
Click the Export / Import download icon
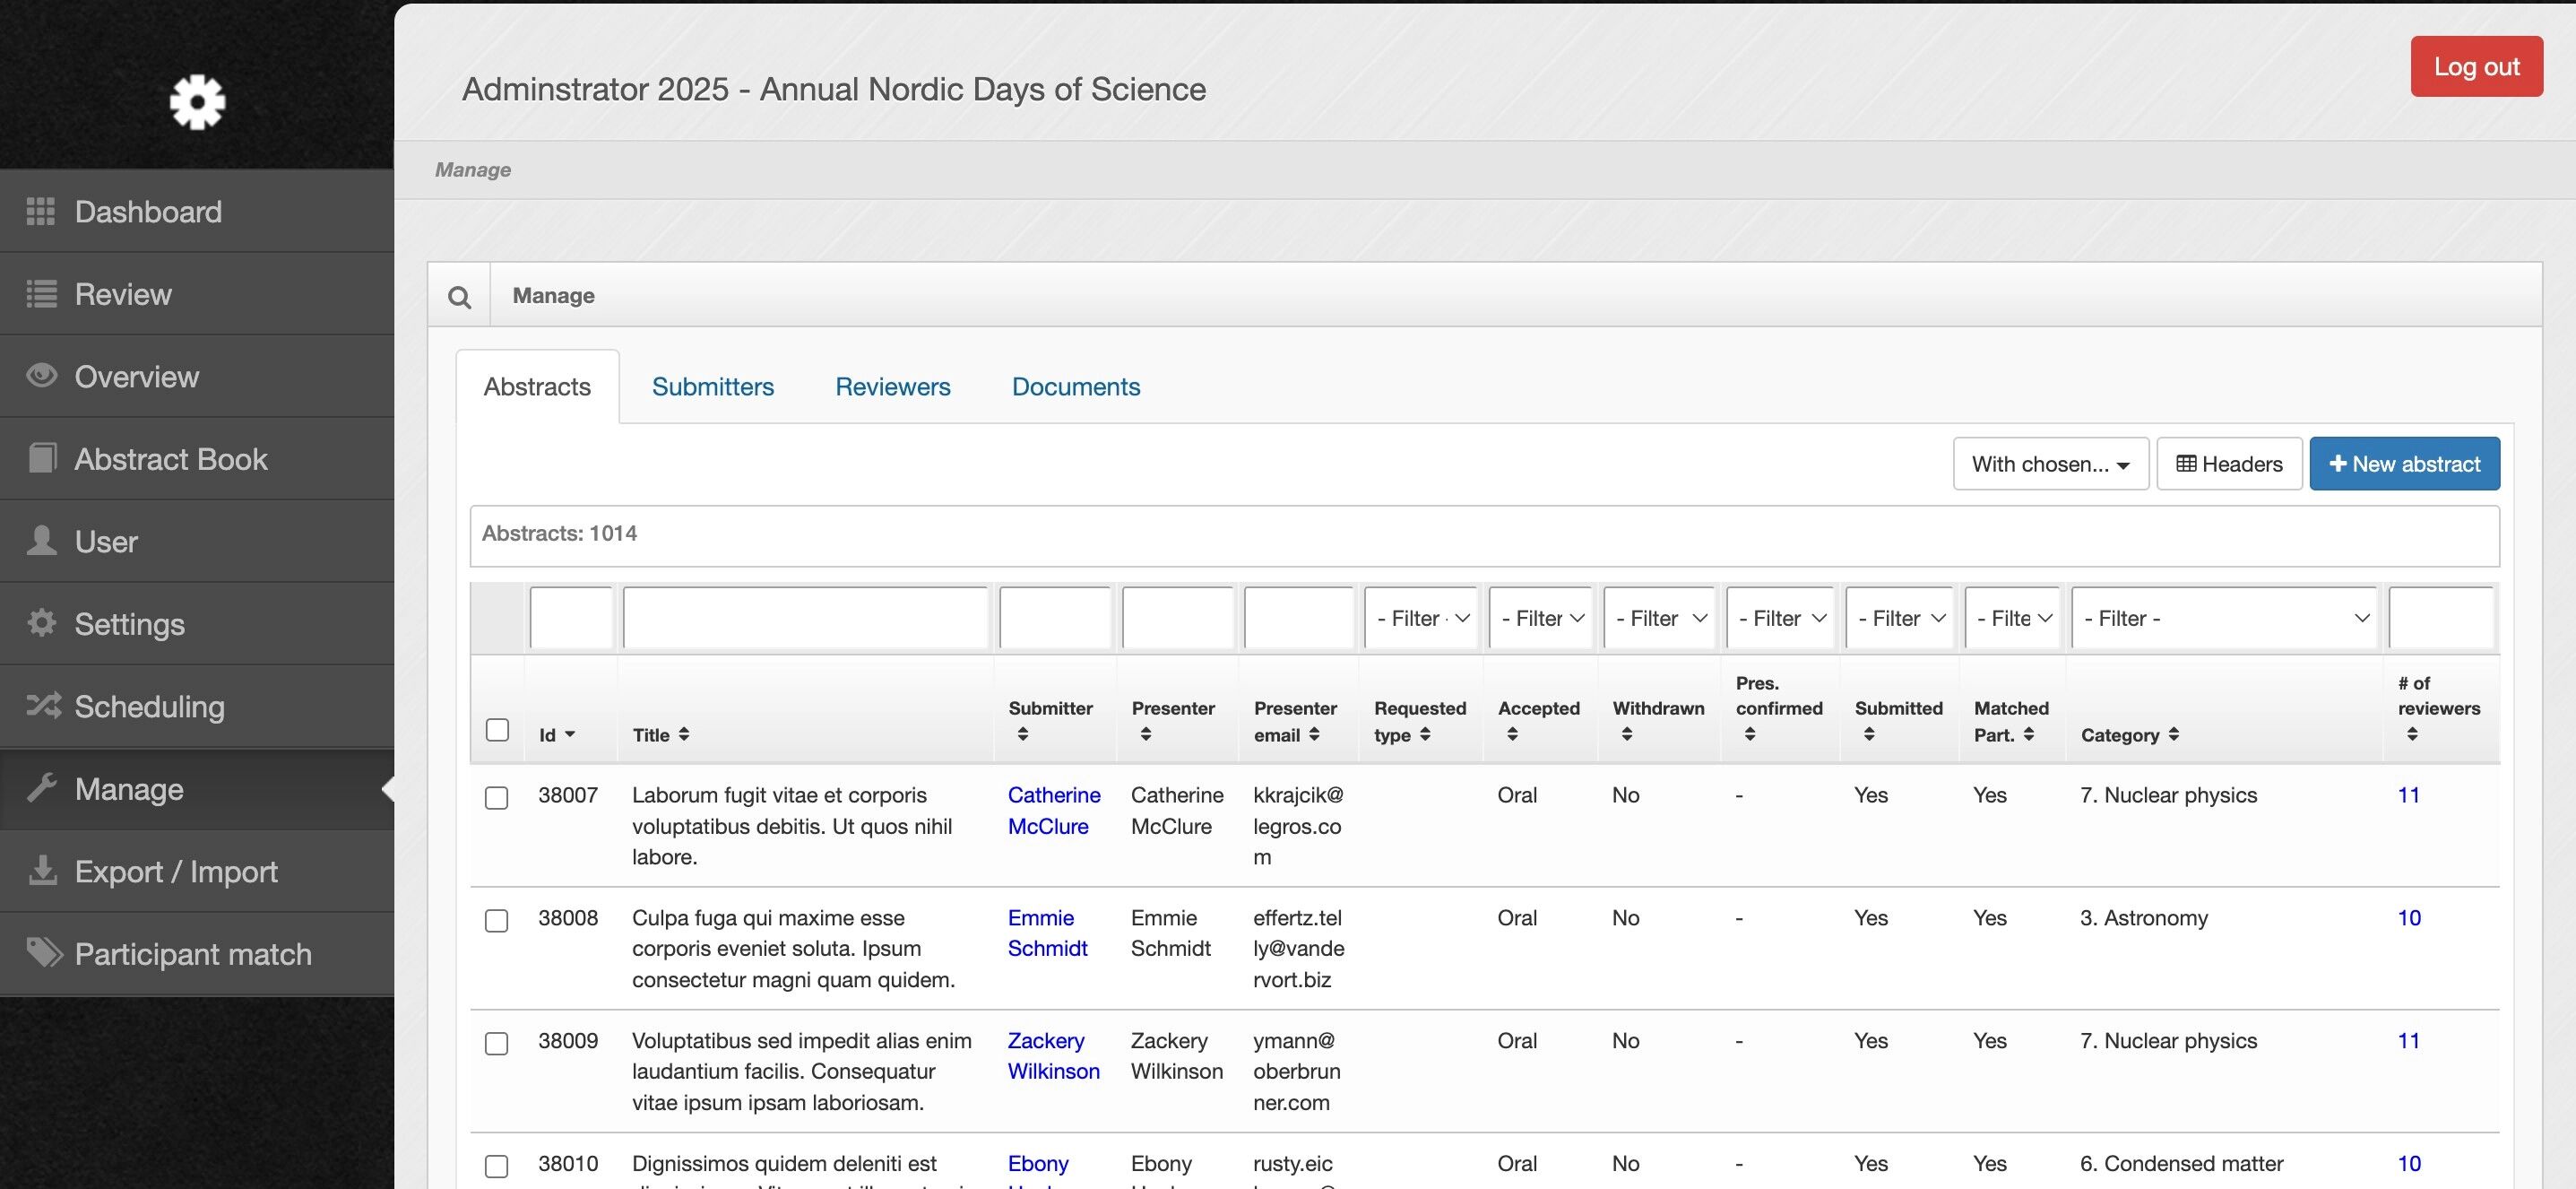tap(41, 871)
